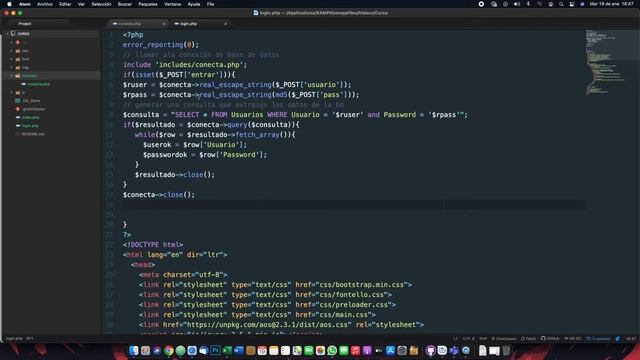Click the $consulta SELECT query line
The image size is (640, 360).
point(295,115)
